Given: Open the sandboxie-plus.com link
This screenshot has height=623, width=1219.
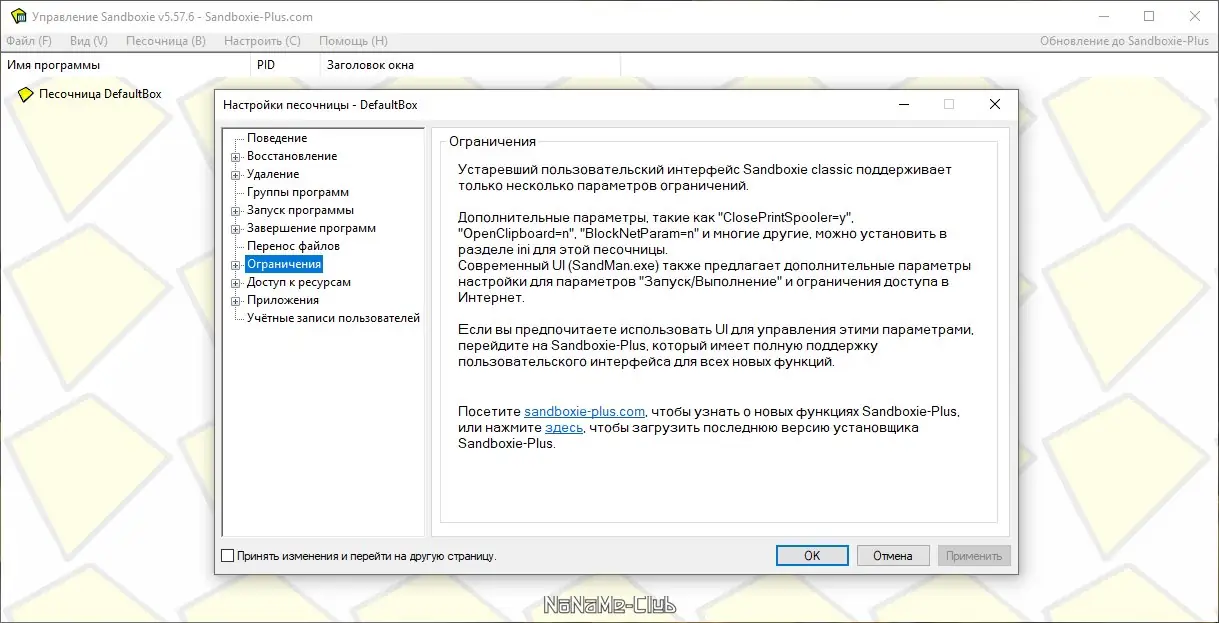Looking at the screenshot, I should pos(585,411).
